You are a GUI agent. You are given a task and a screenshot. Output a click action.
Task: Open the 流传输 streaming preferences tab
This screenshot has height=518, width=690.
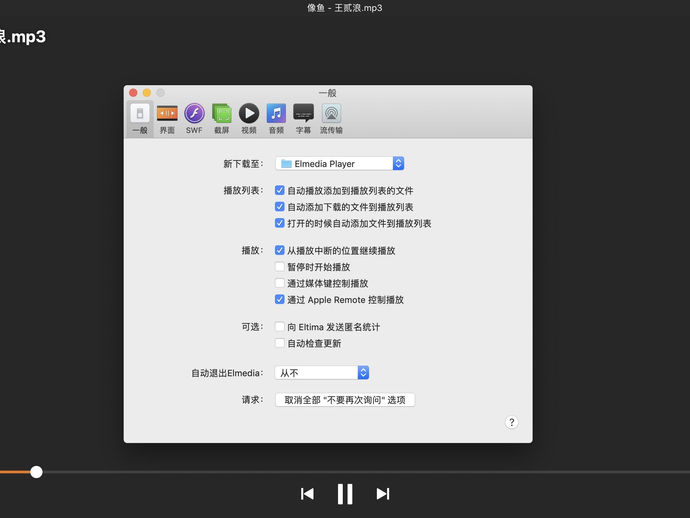tap(331, 119)
